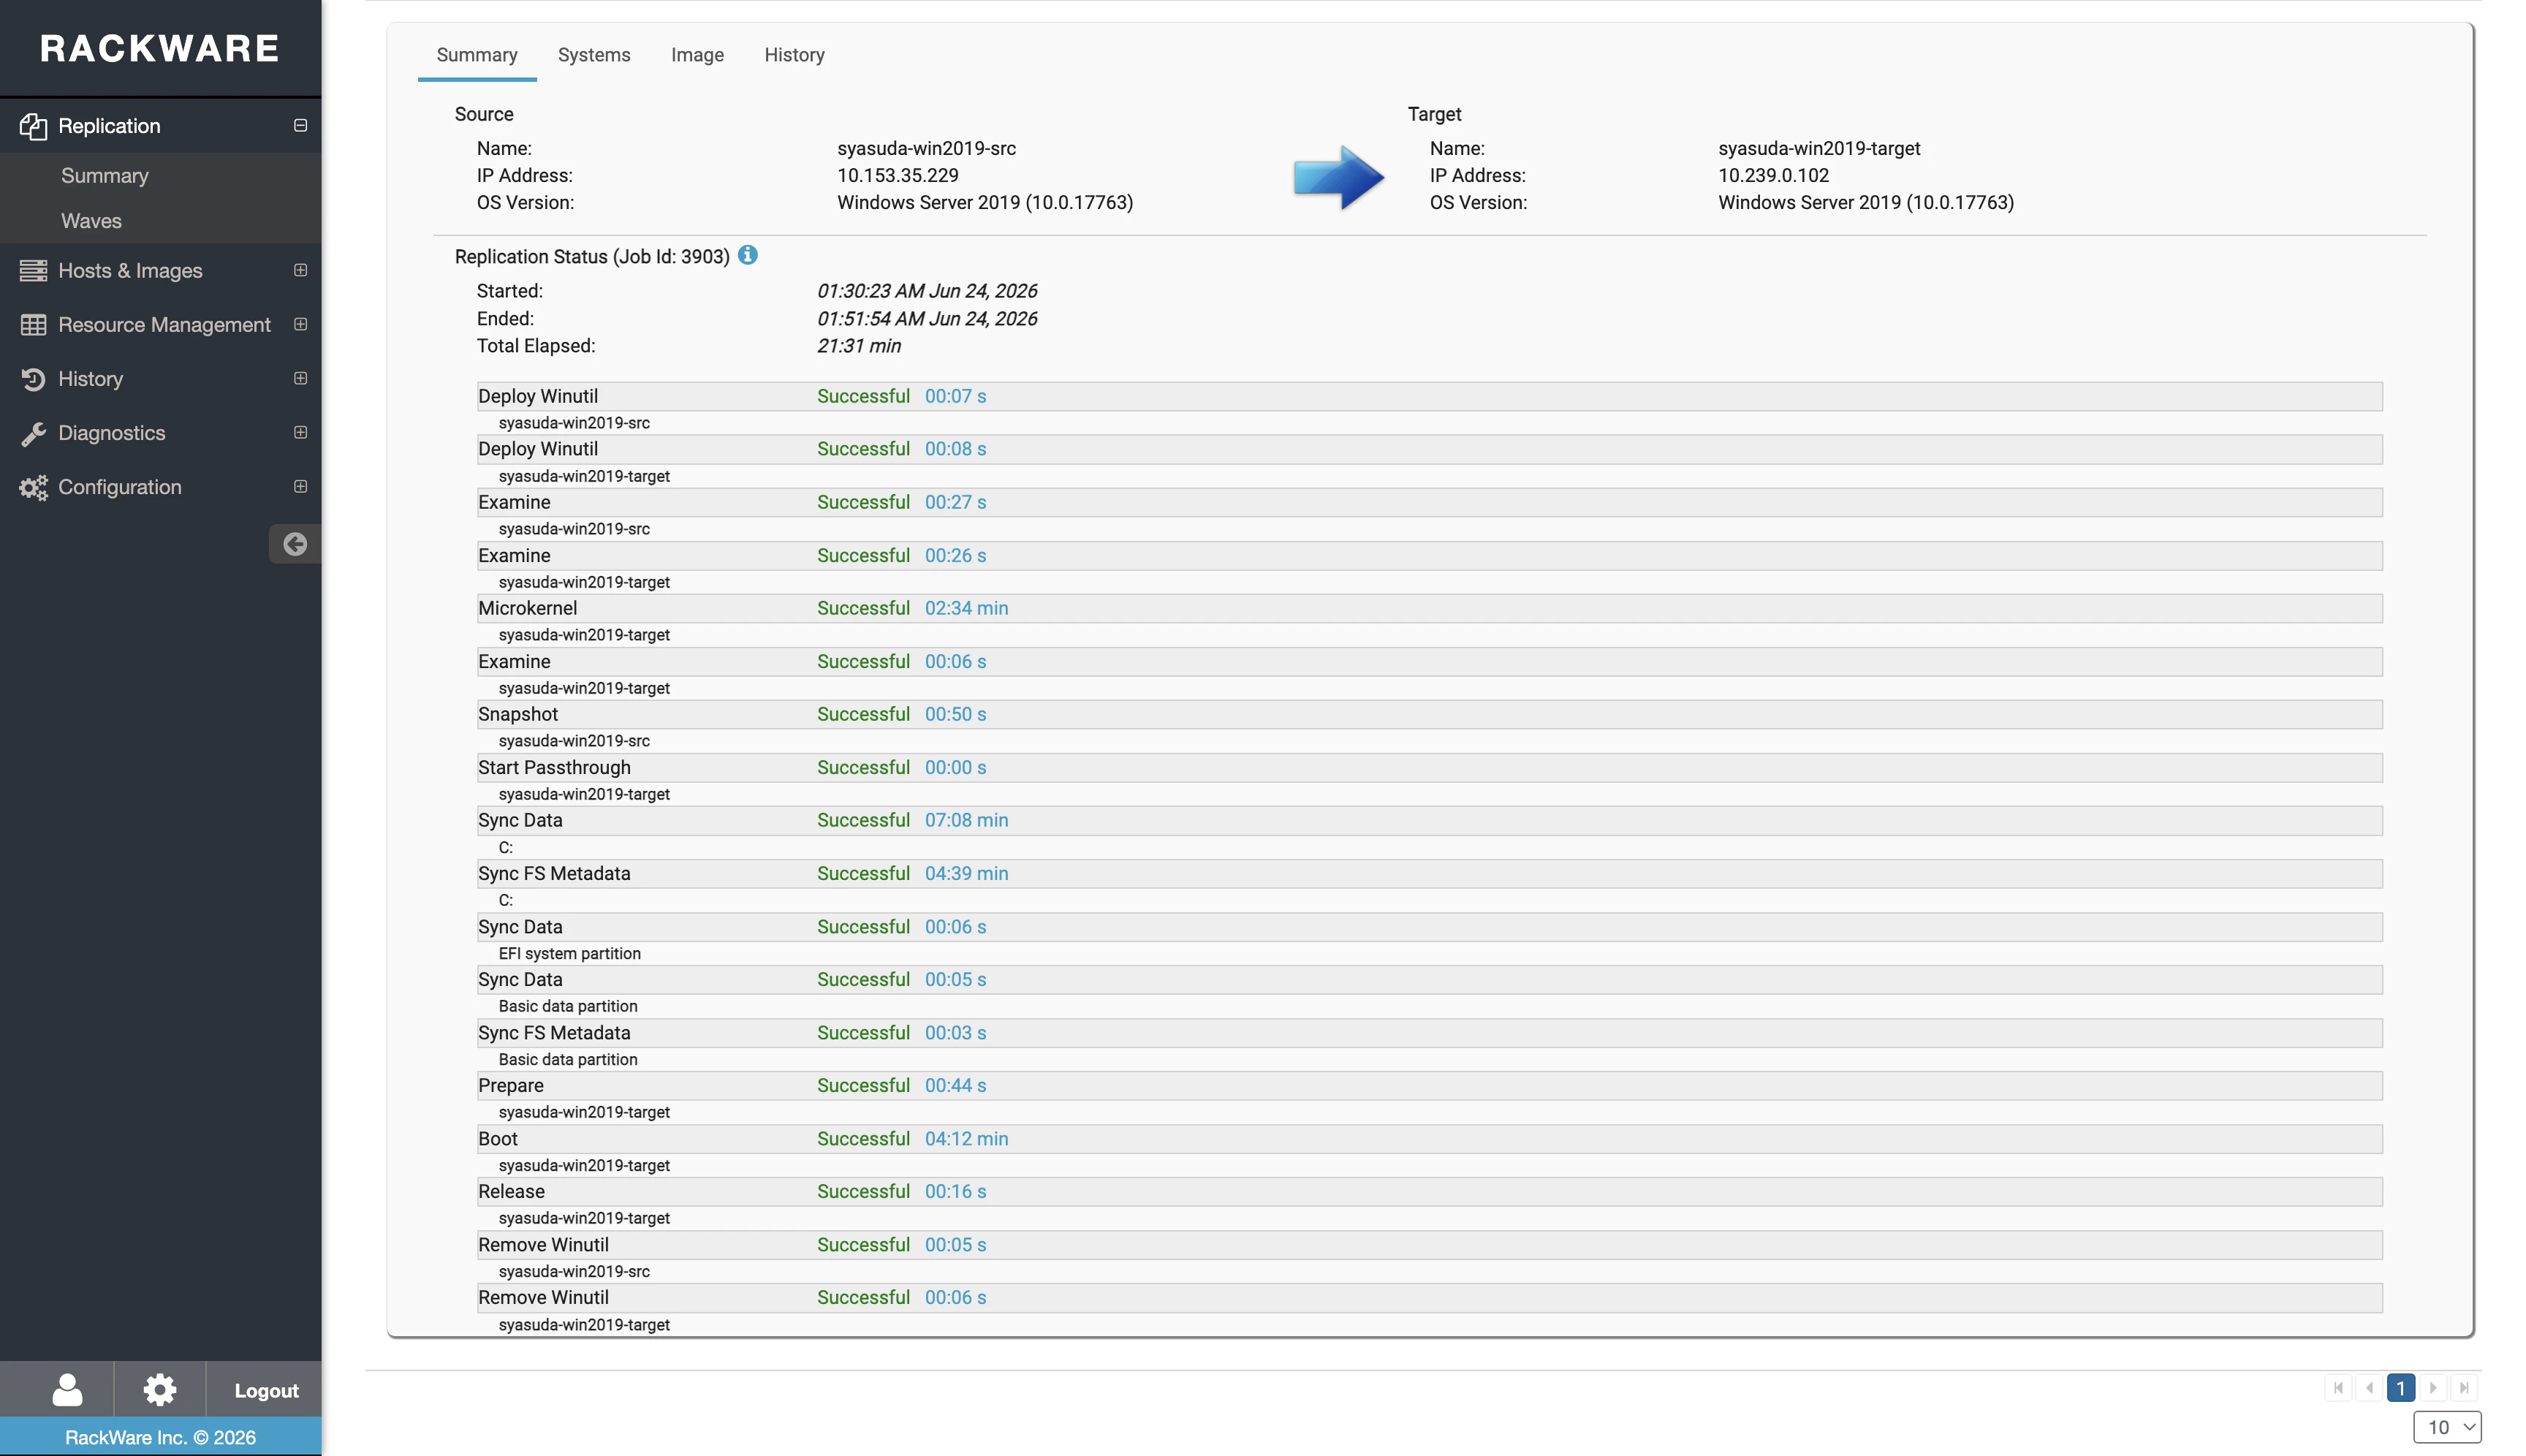Click target name syasuda-win2019-target in header
This screenshot has height=1456, width=2526.
1819,148
